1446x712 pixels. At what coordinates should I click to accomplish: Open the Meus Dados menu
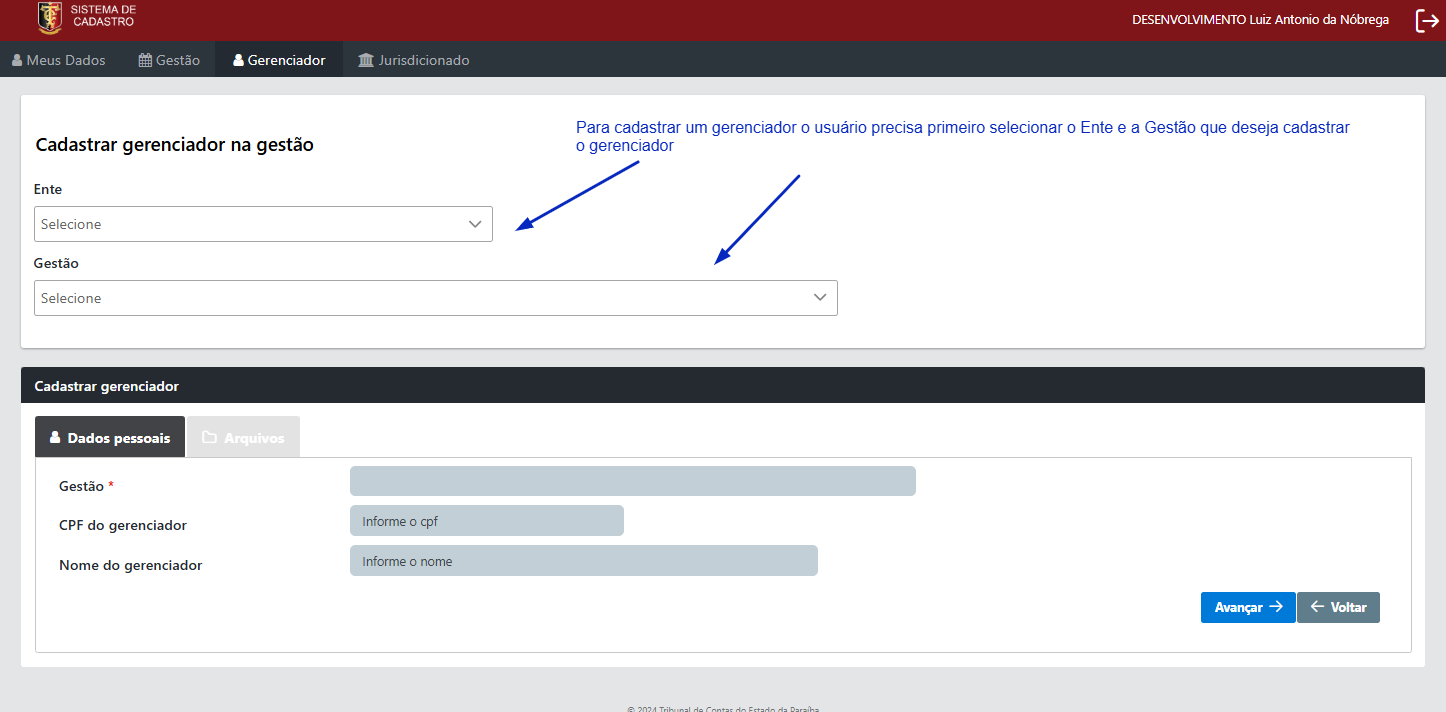pos(59,60)
